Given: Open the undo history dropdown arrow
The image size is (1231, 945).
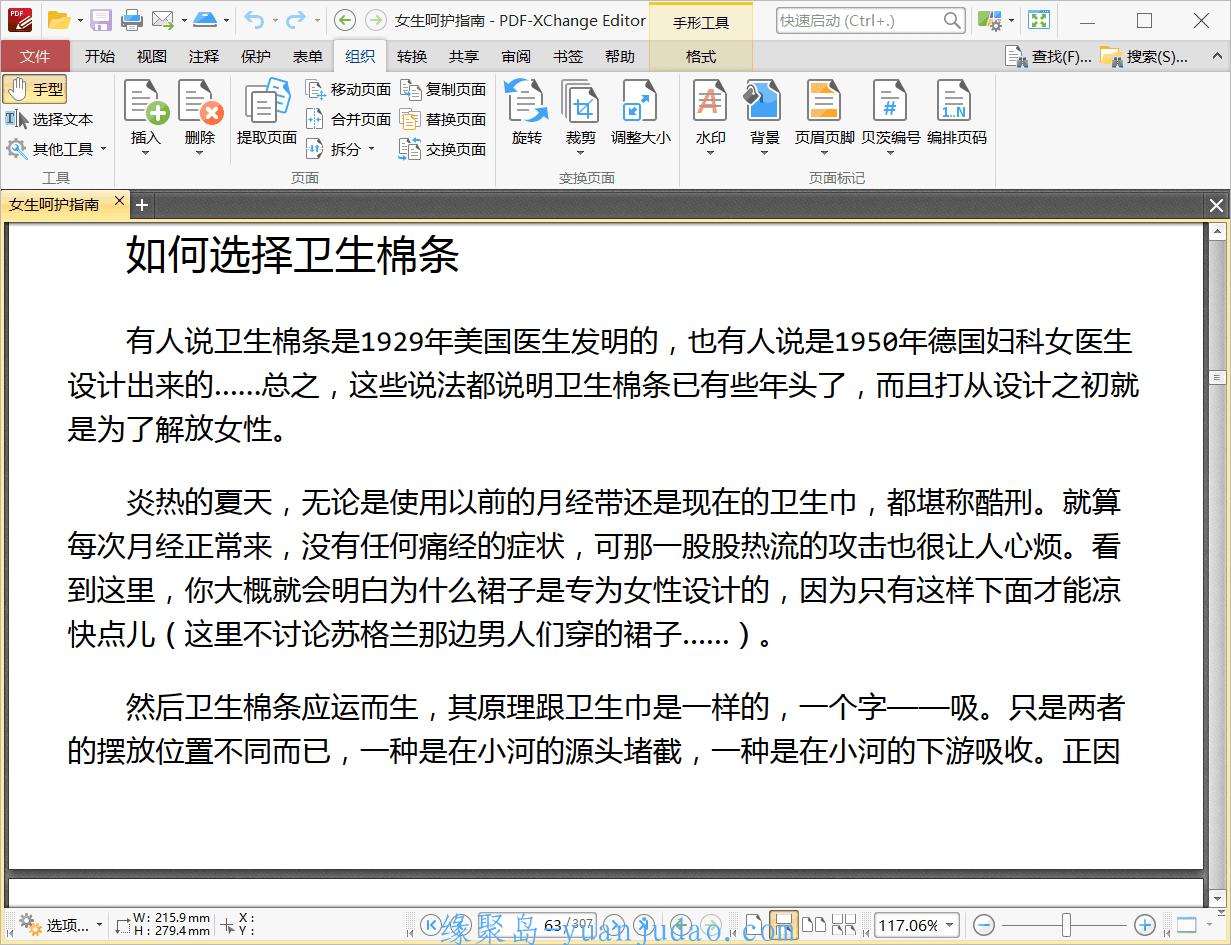Looking at the screenshot, I should [x=274, y=20].
